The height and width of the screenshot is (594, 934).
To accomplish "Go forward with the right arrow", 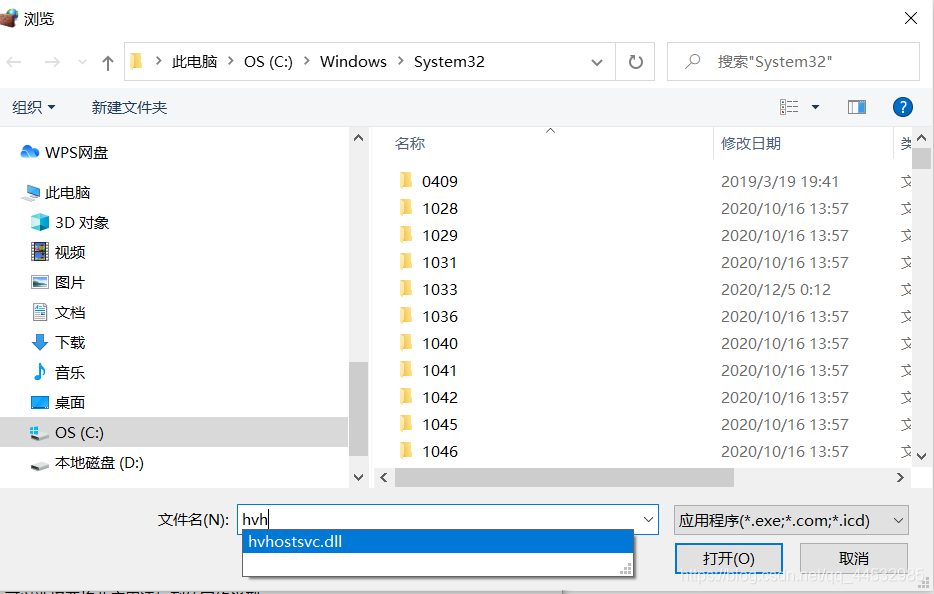I will [52, 62].
